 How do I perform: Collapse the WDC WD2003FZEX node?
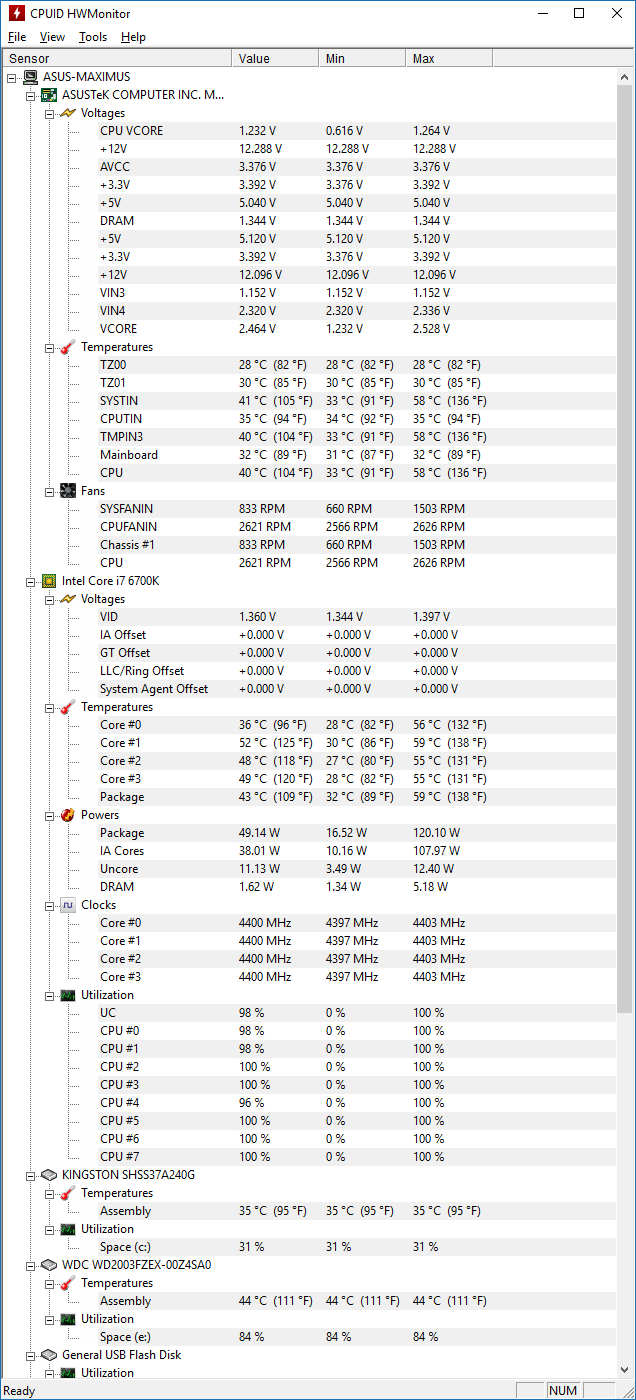30,1265
